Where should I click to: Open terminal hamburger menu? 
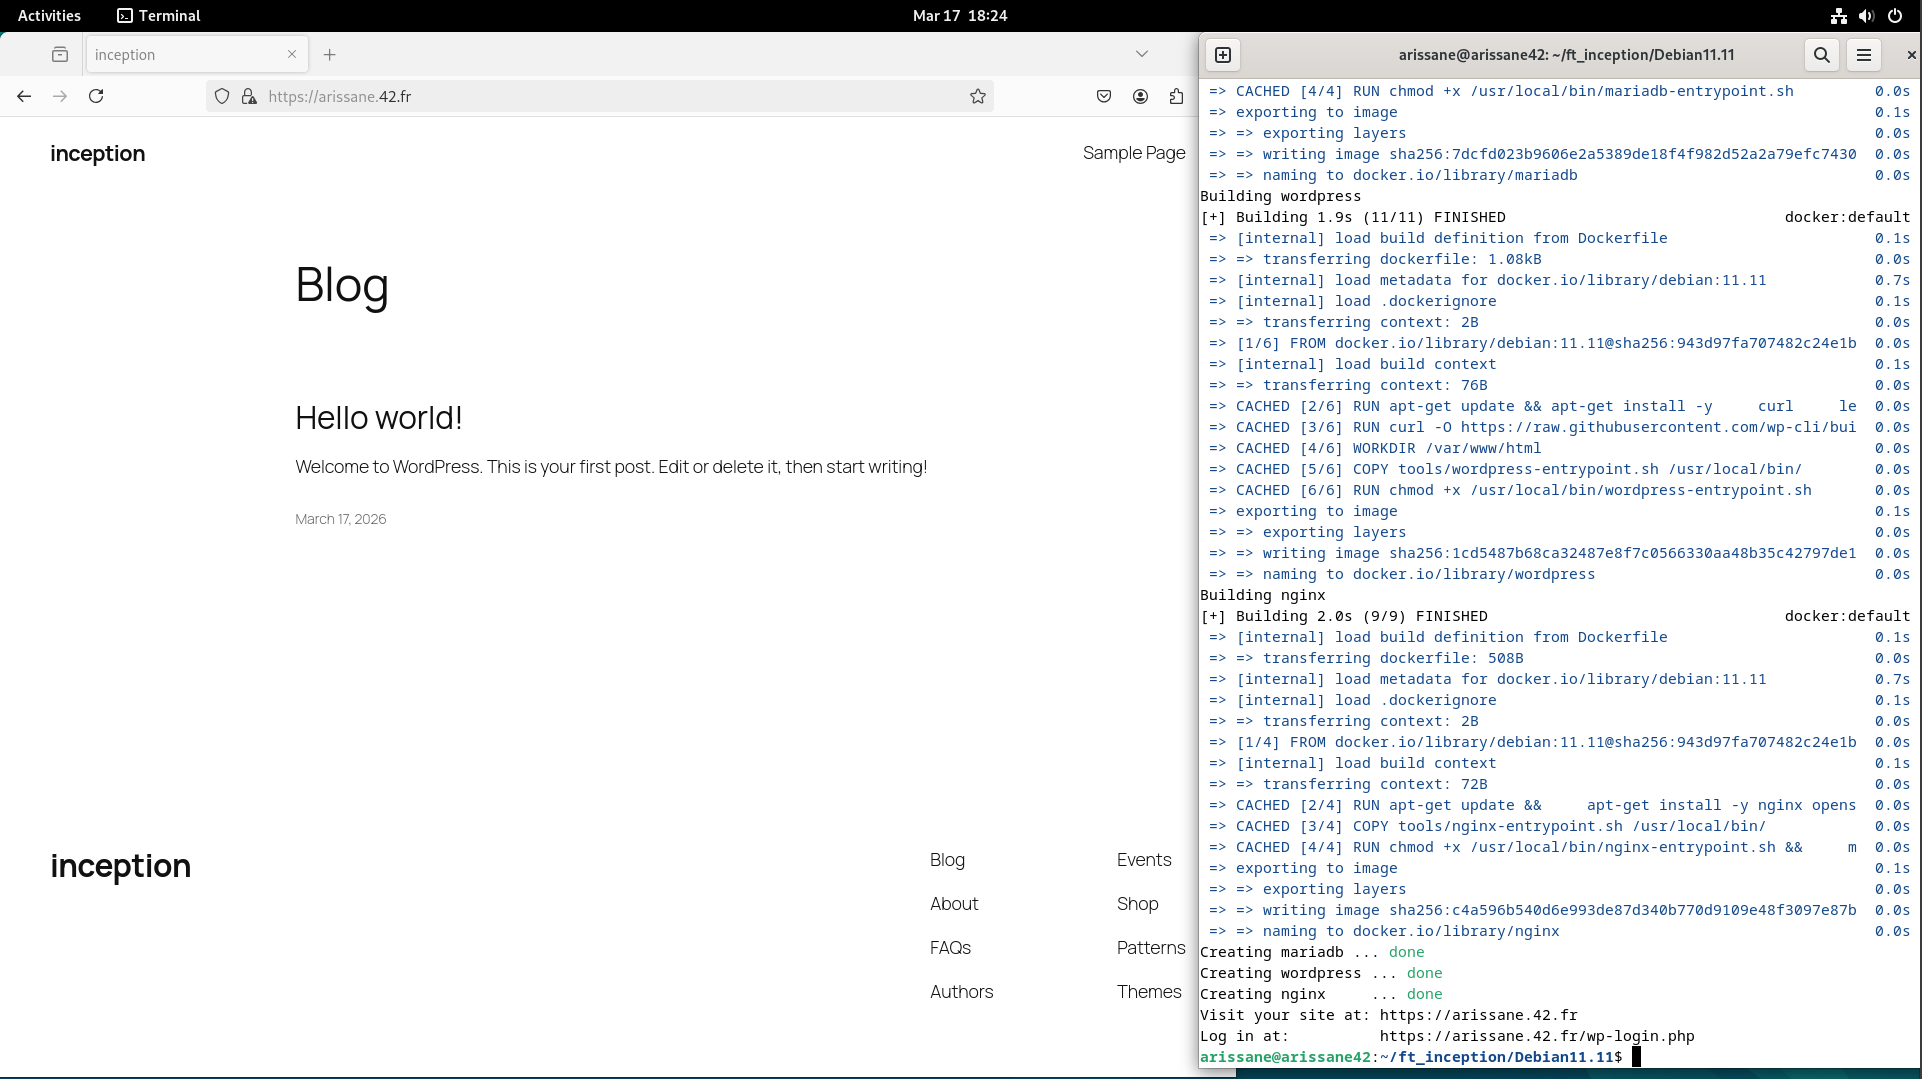[x=1864, y=55]
